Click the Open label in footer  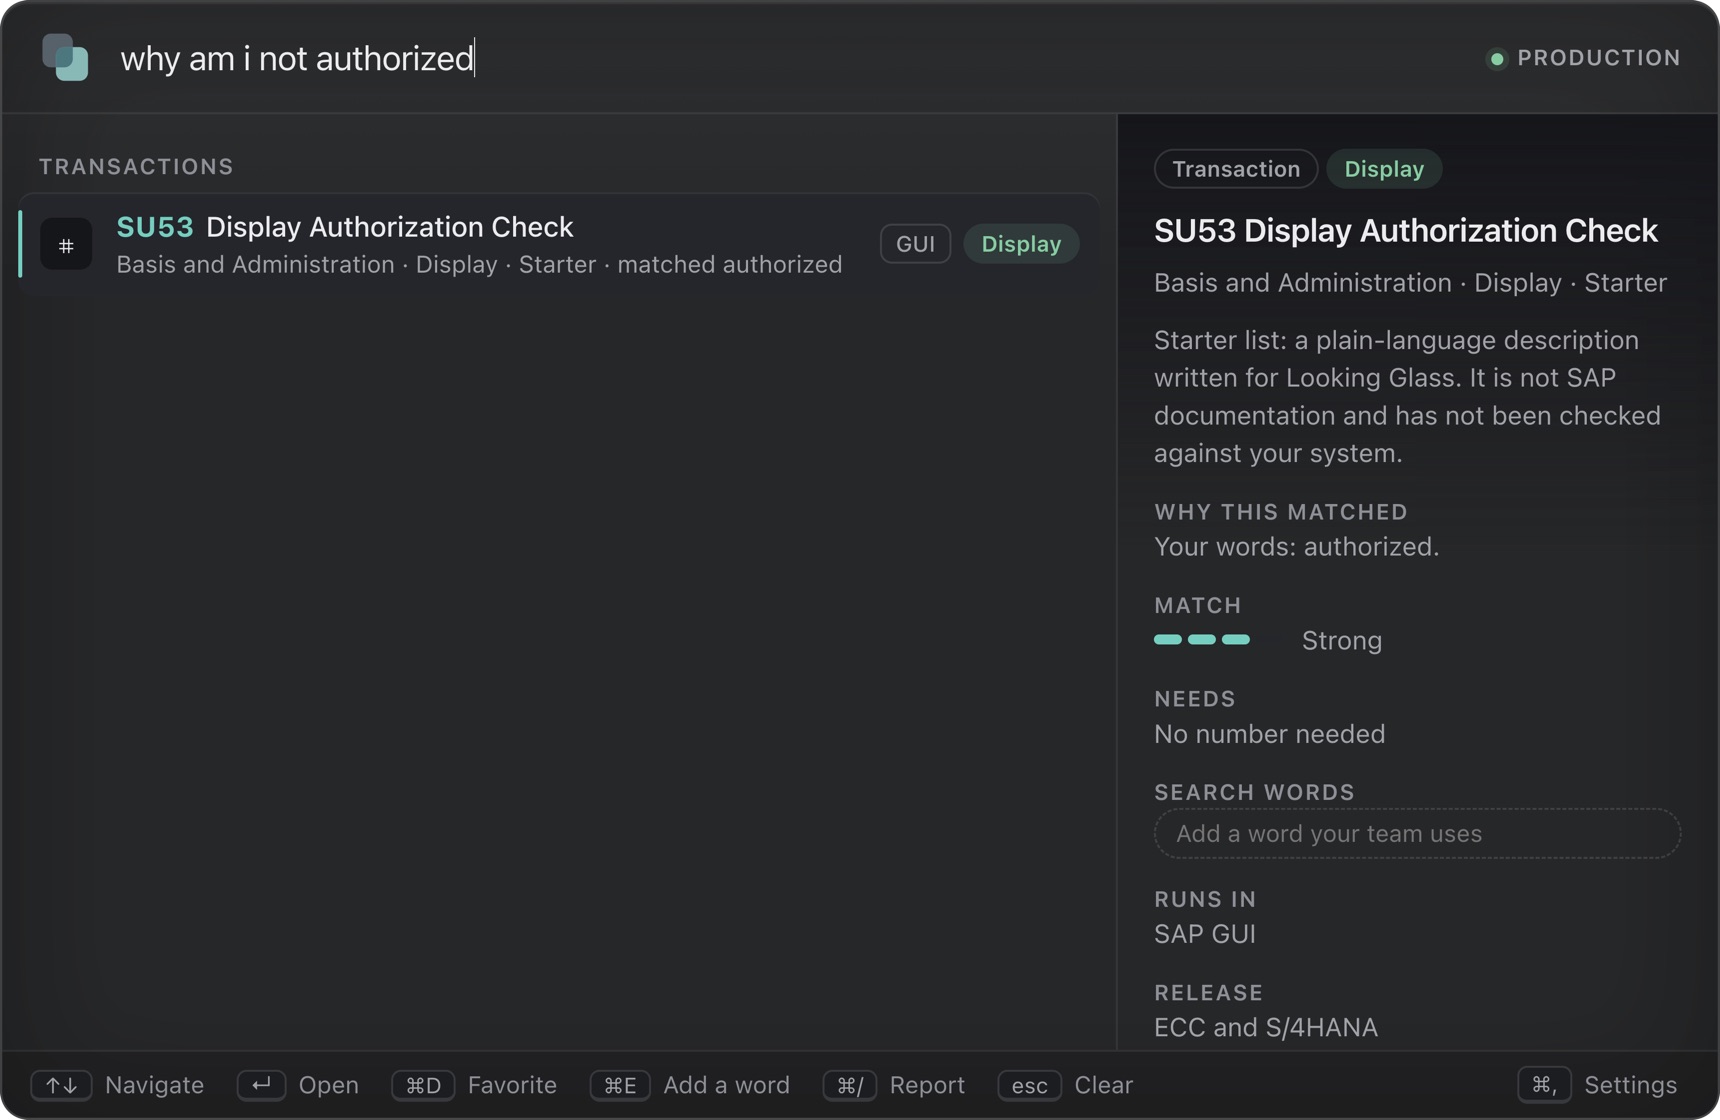coord(328,1085)
